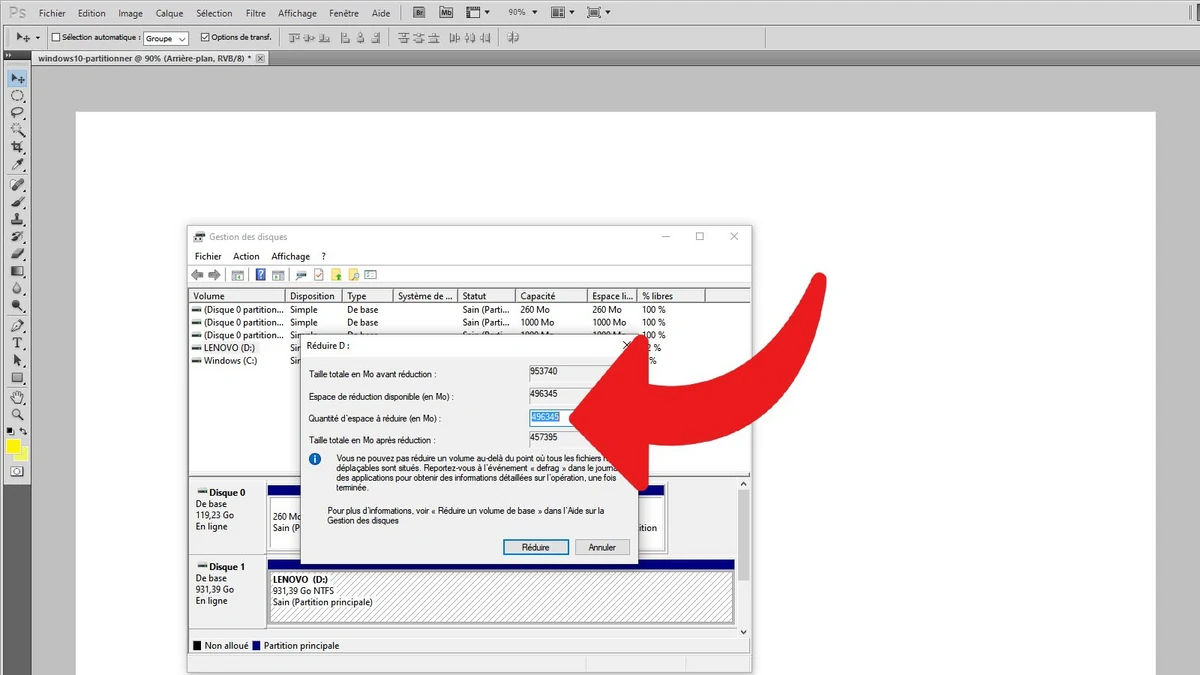Open the screen mode dropdown arrow
1200x675 pixels.
(607, 12)
